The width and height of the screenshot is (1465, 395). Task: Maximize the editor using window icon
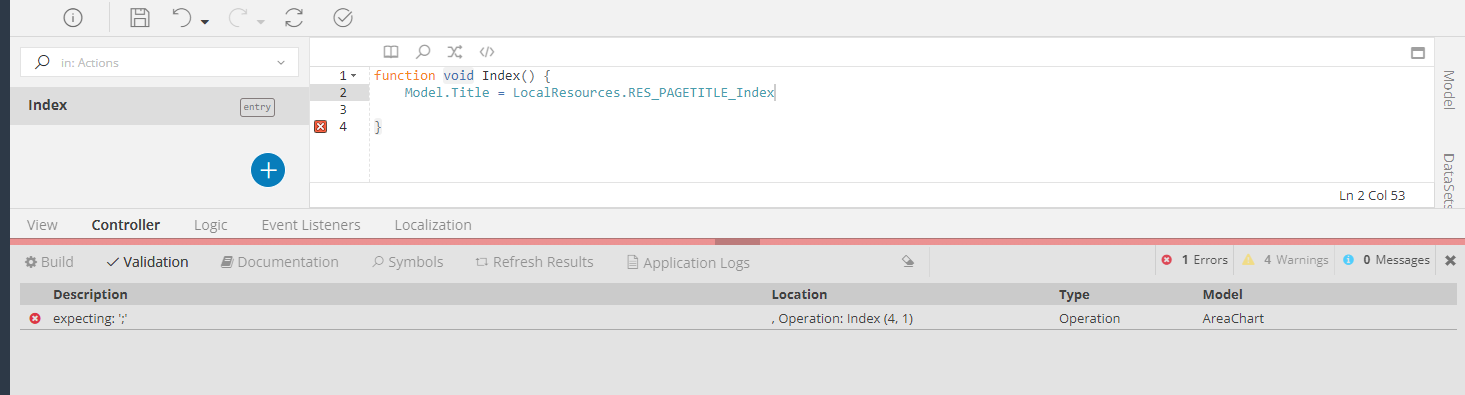(1417, 53)
